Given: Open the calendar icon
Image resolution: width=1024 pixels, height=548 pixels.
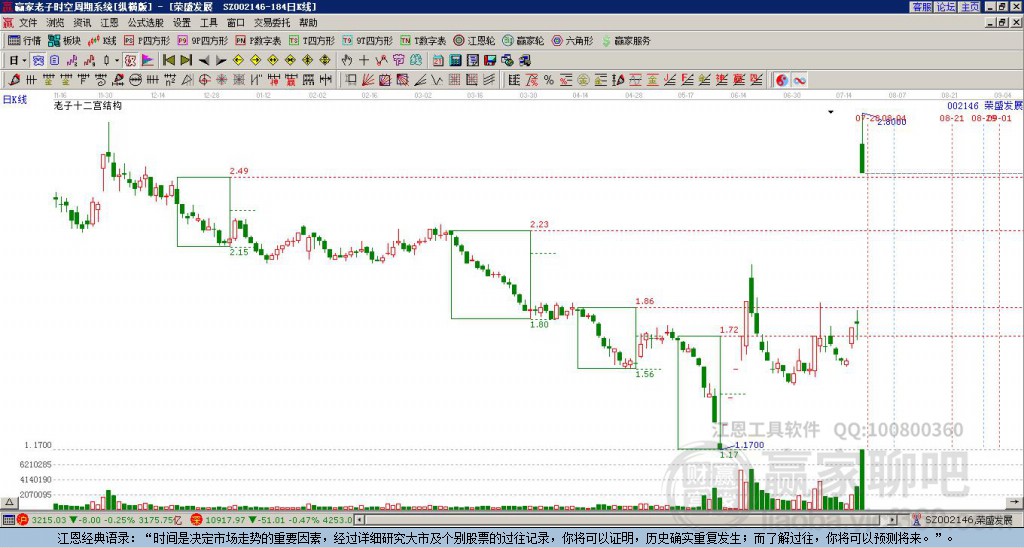Looking at the screenshot, I should [x=438, y=60].
